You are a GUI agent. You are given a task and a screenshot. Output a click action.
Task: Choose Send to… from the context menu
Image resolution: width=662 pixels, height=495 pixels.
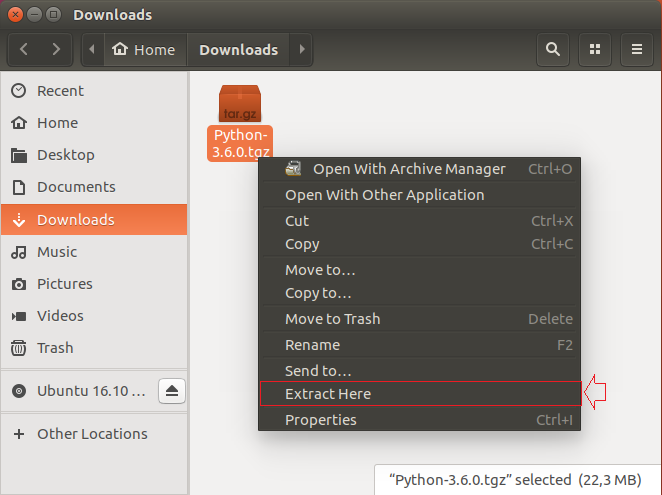pyautogui.click(x=419, y=371)
